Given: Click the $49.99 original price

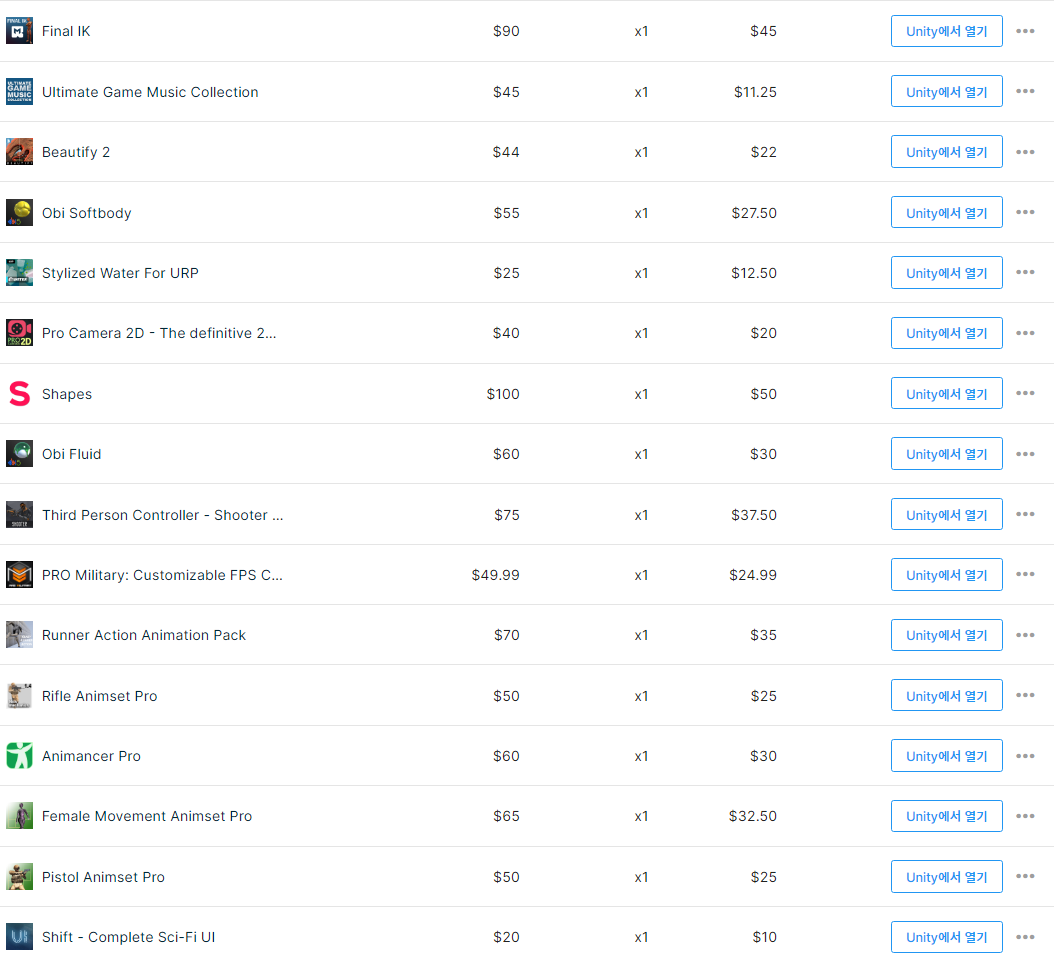Looking at the screenshot, I should tap(495, 575).
